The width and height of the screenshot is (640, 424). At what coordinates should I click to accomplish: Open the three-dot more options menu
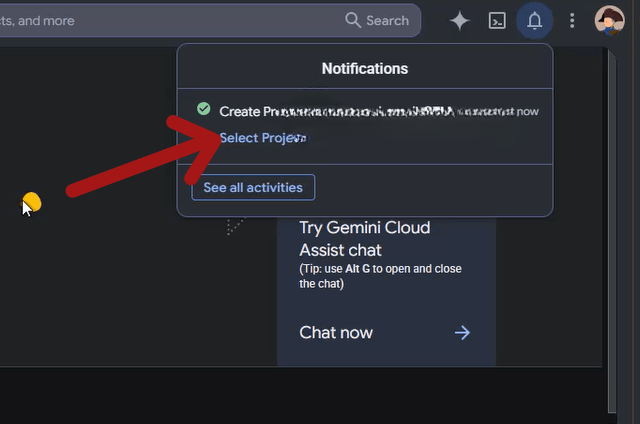(572, 20)
